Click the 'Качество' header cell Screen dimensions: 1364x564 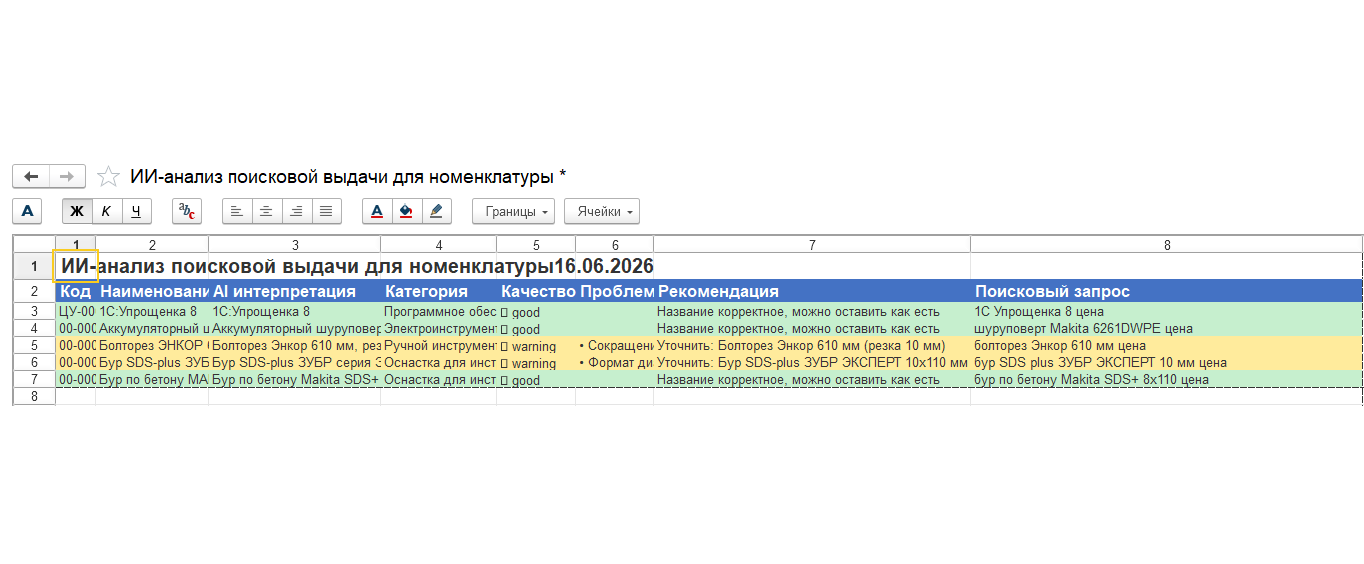click(536, 291)
